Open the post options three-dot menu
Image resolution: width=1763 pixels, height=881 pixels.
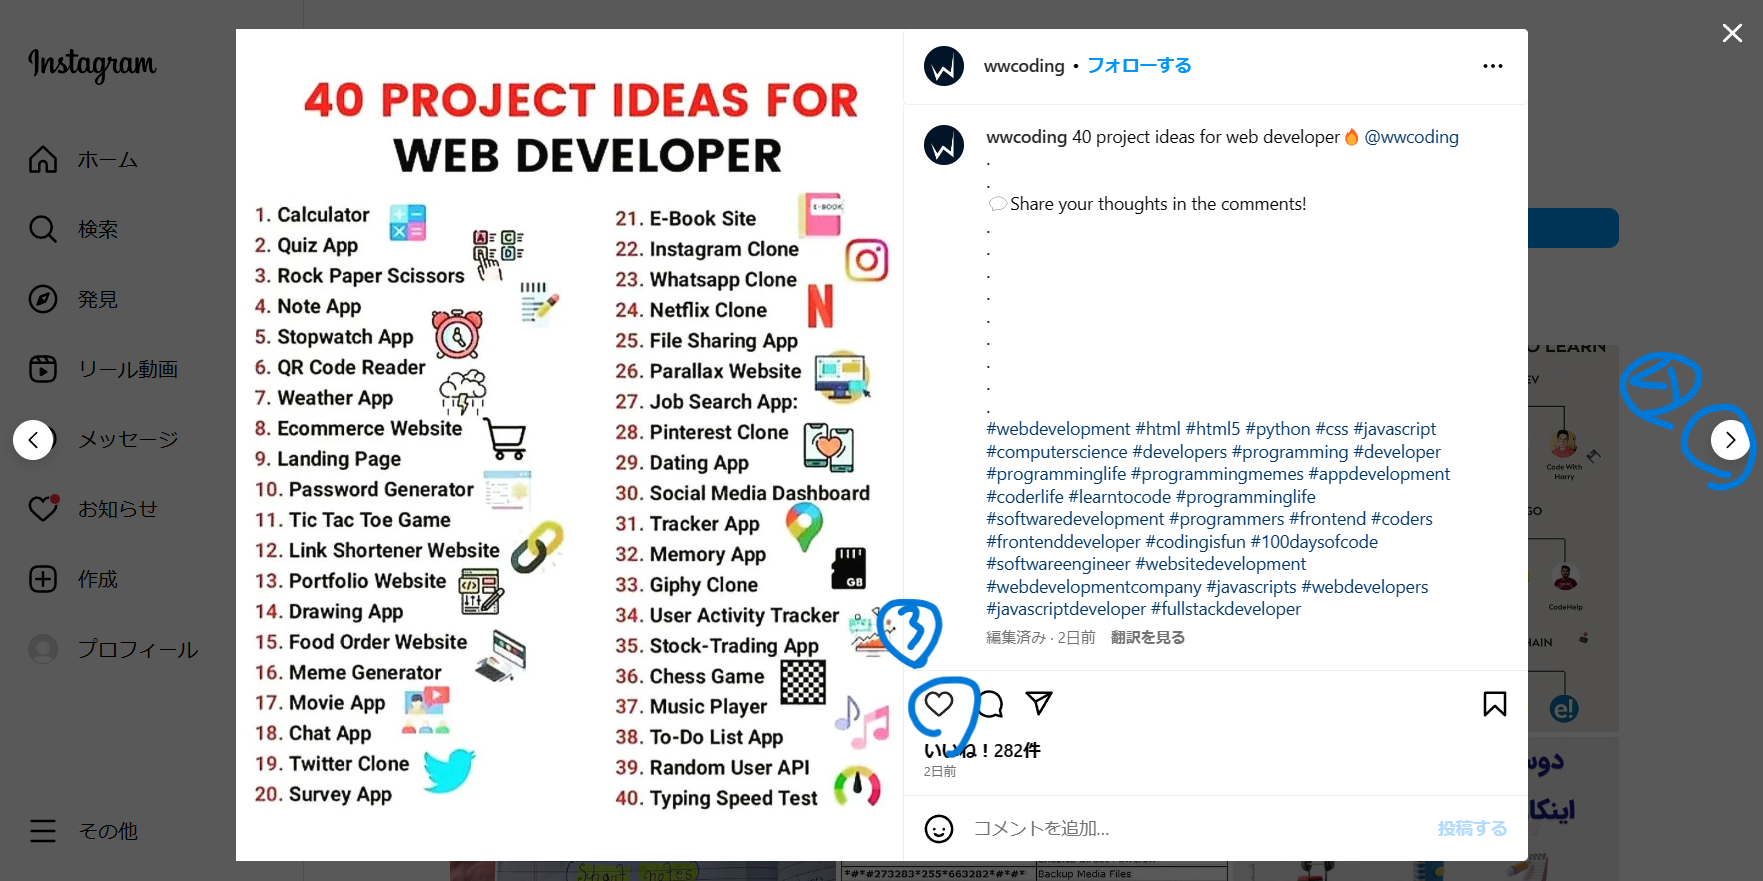1493,66
